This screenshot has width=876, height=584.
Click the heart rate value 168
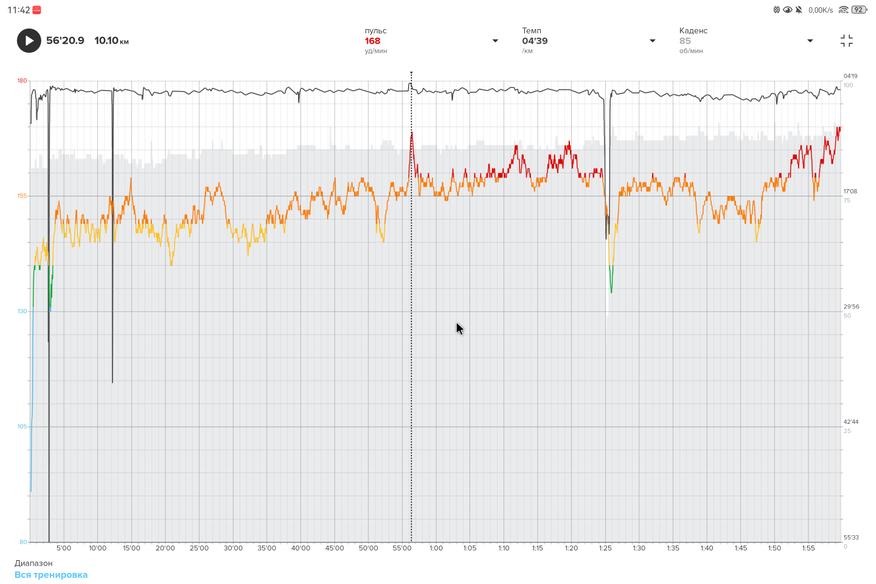point(373,41)
